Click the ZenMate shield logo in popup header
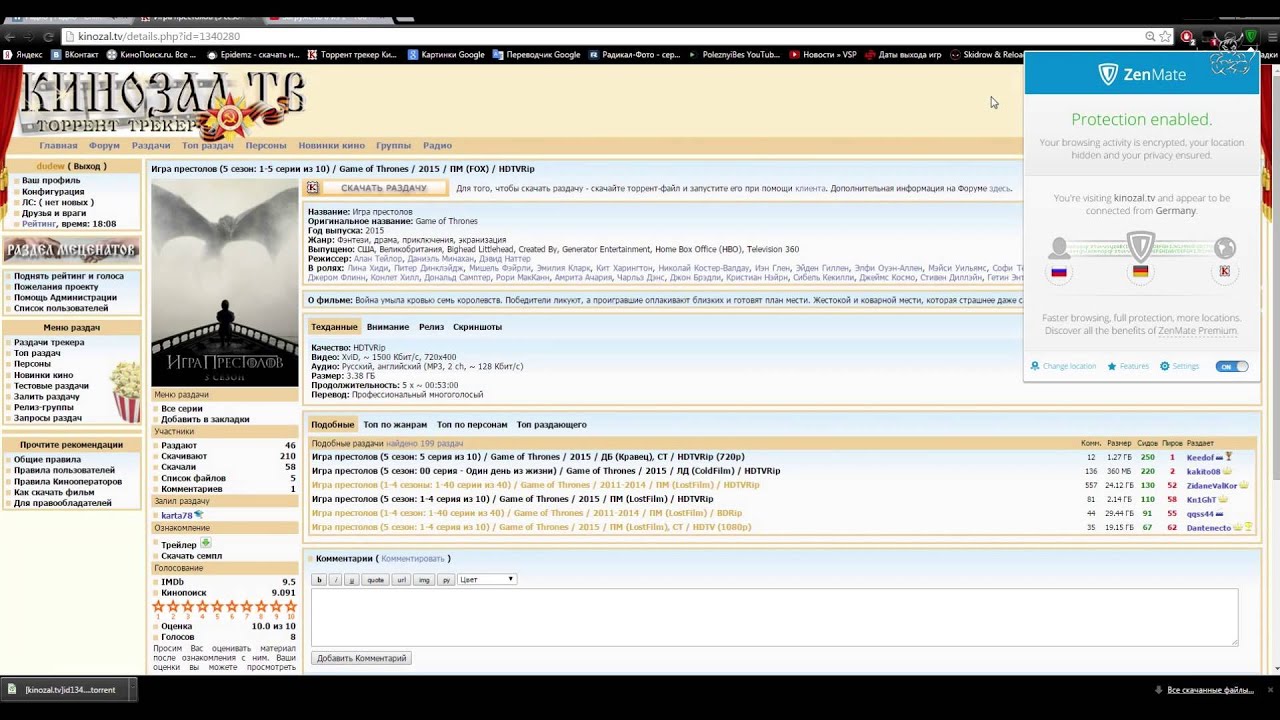Image resolution: width=1280 pixels, height=720 pixels. [x=1108, y=74]
